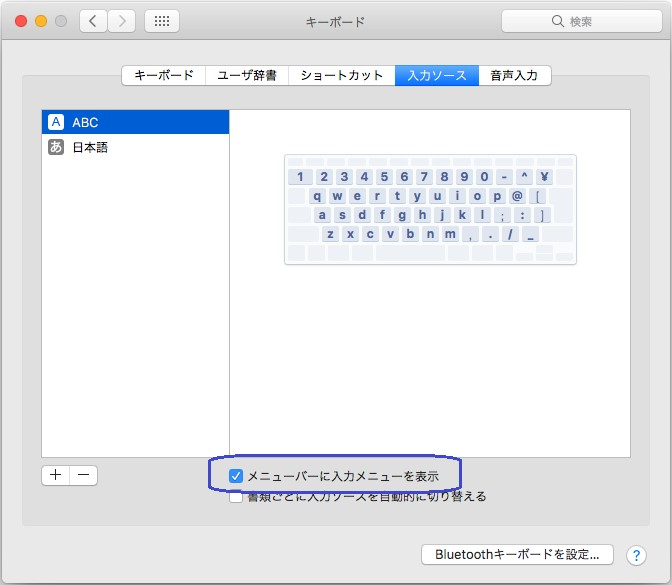The height and width of the screenshot is (585, 672).
Task: Select 日本語 in the input source list
Action: [x=90, y=147]
